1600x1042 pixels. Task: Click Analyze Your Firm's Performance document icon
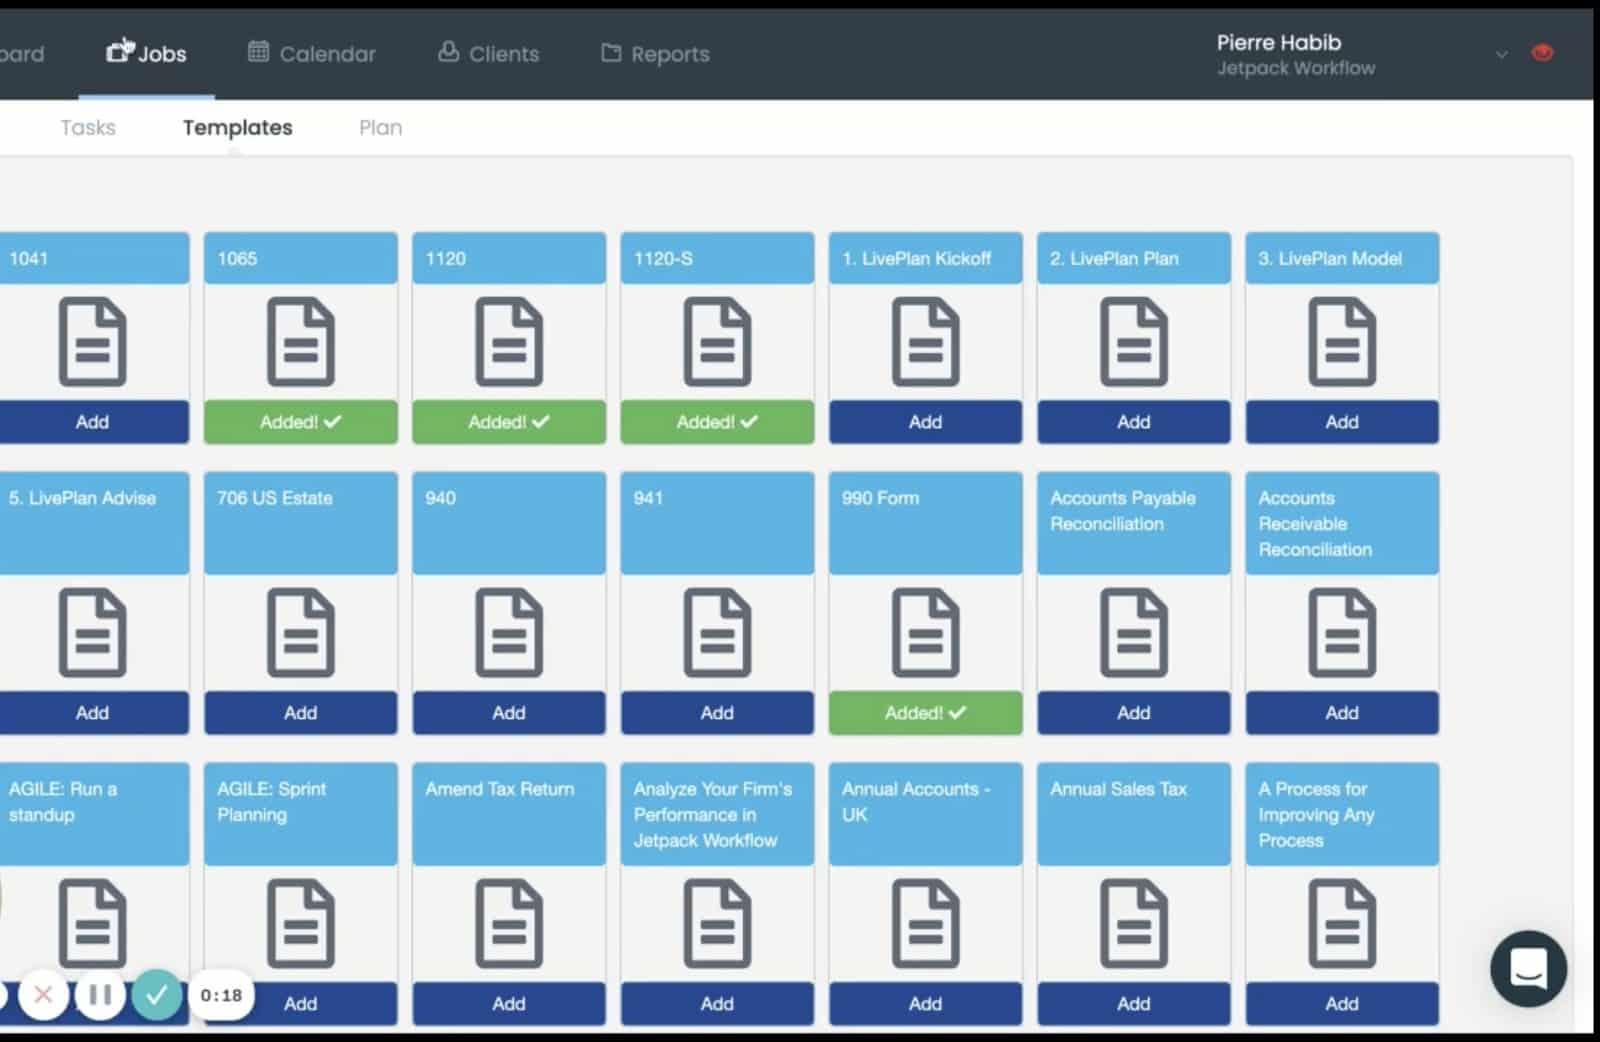click(x=717, y=924)
